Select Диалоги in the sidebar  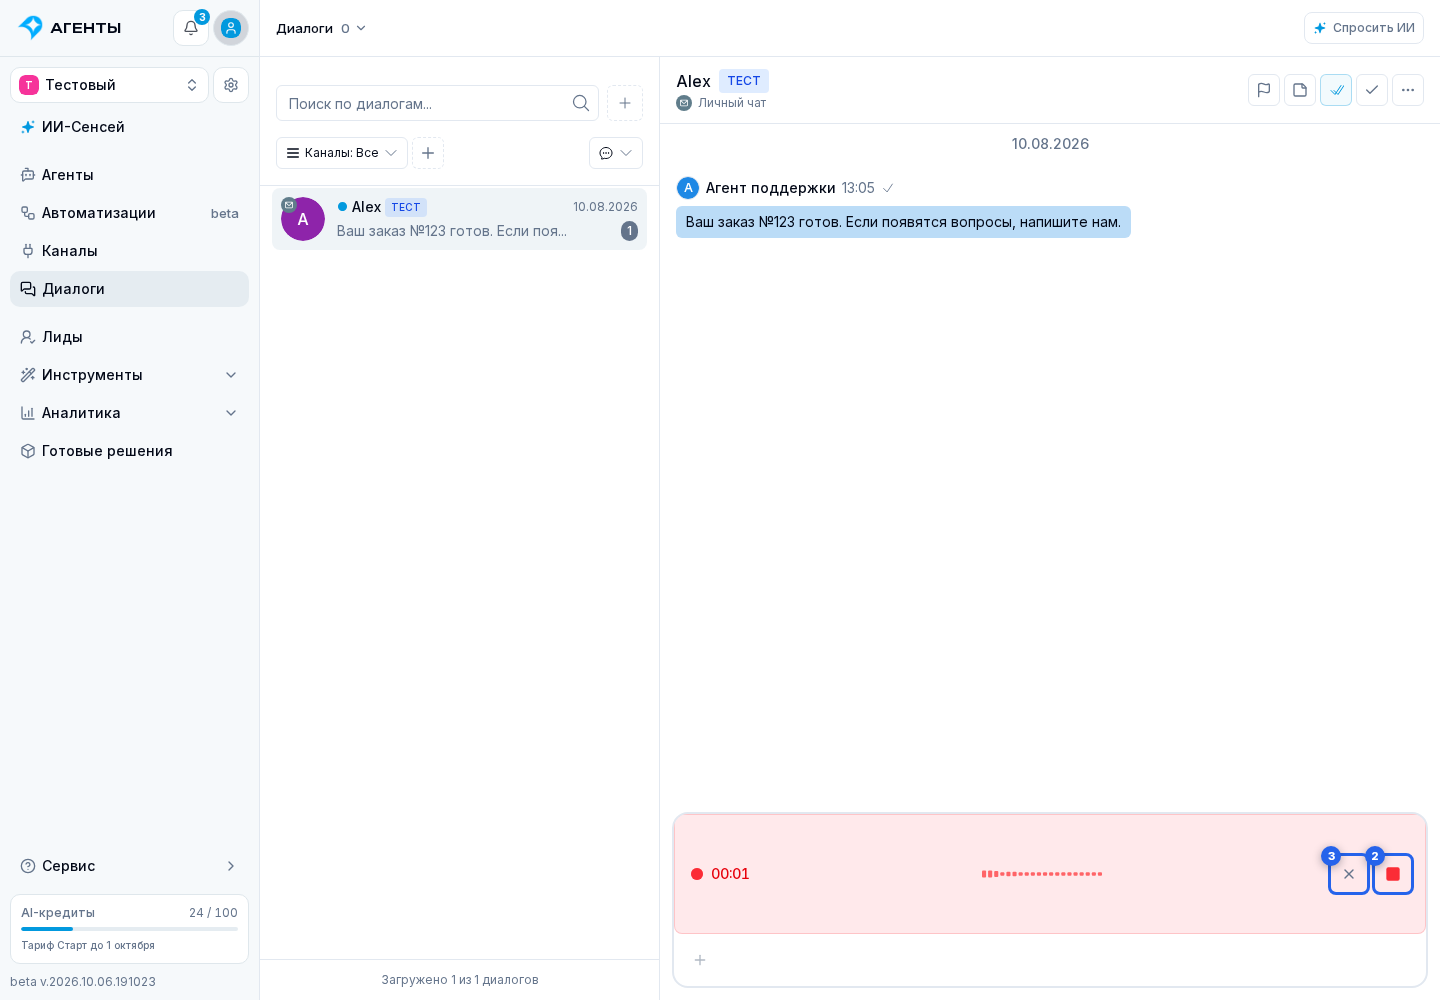tap(130, 289)
